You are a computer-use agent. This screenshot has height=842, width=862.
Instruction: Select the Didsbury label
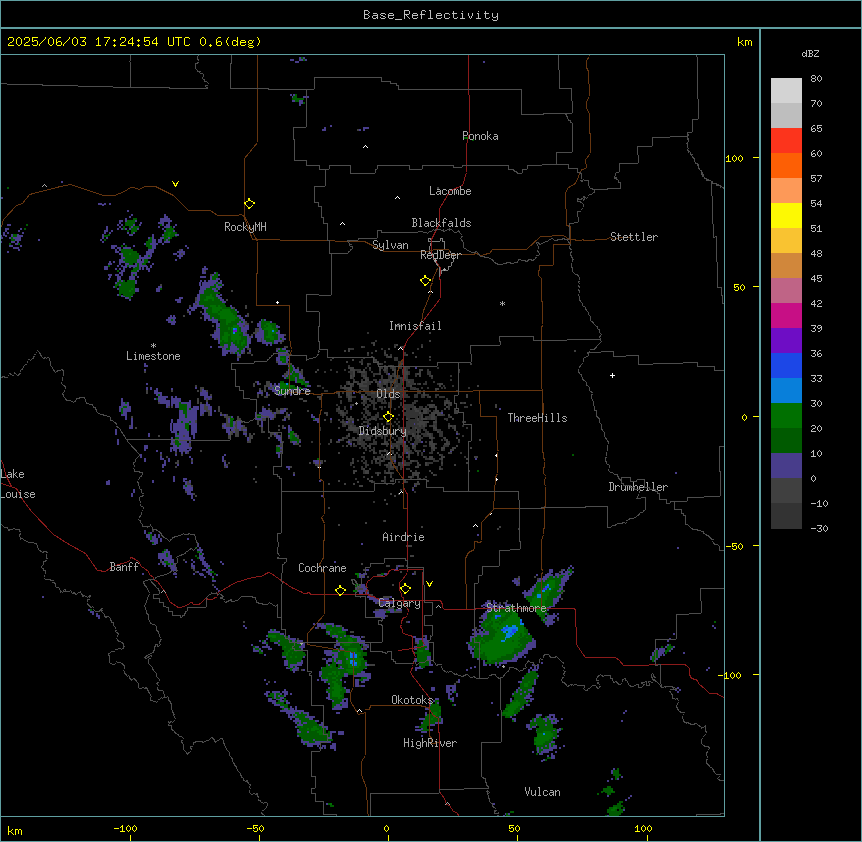point(382,431)
